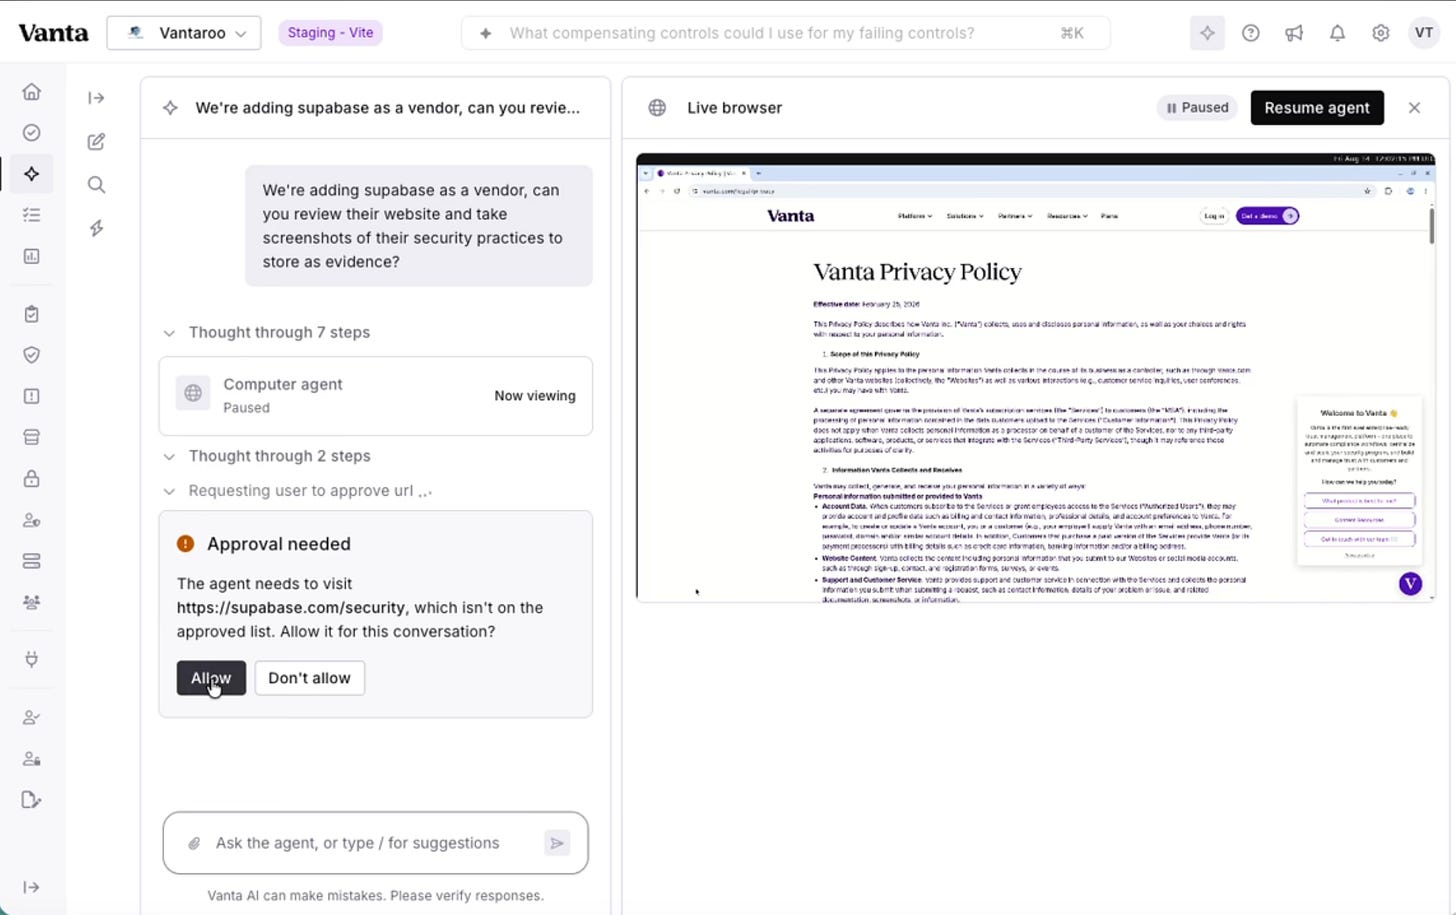This screenshot has width=1456, height=915.
Task: Click the conversation title sparkle icon
Action: [170, 108]
